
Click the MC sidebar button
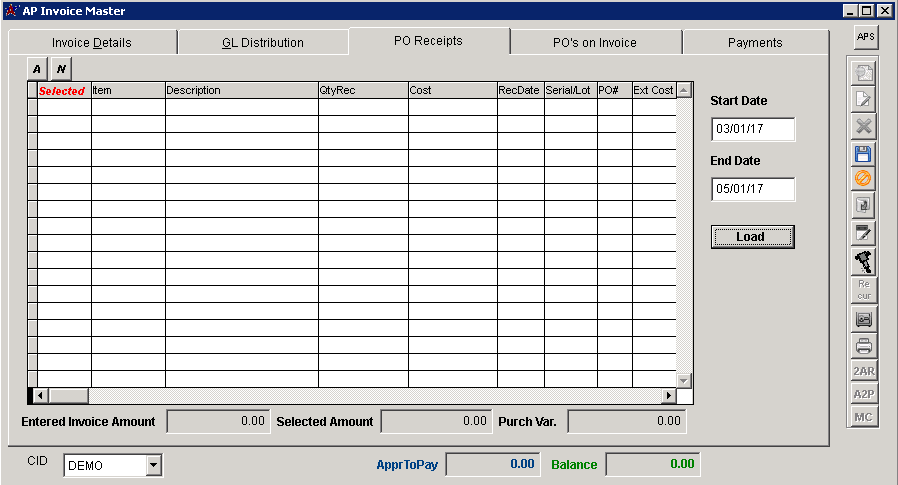pyautogui.click(x=864, y=417)
